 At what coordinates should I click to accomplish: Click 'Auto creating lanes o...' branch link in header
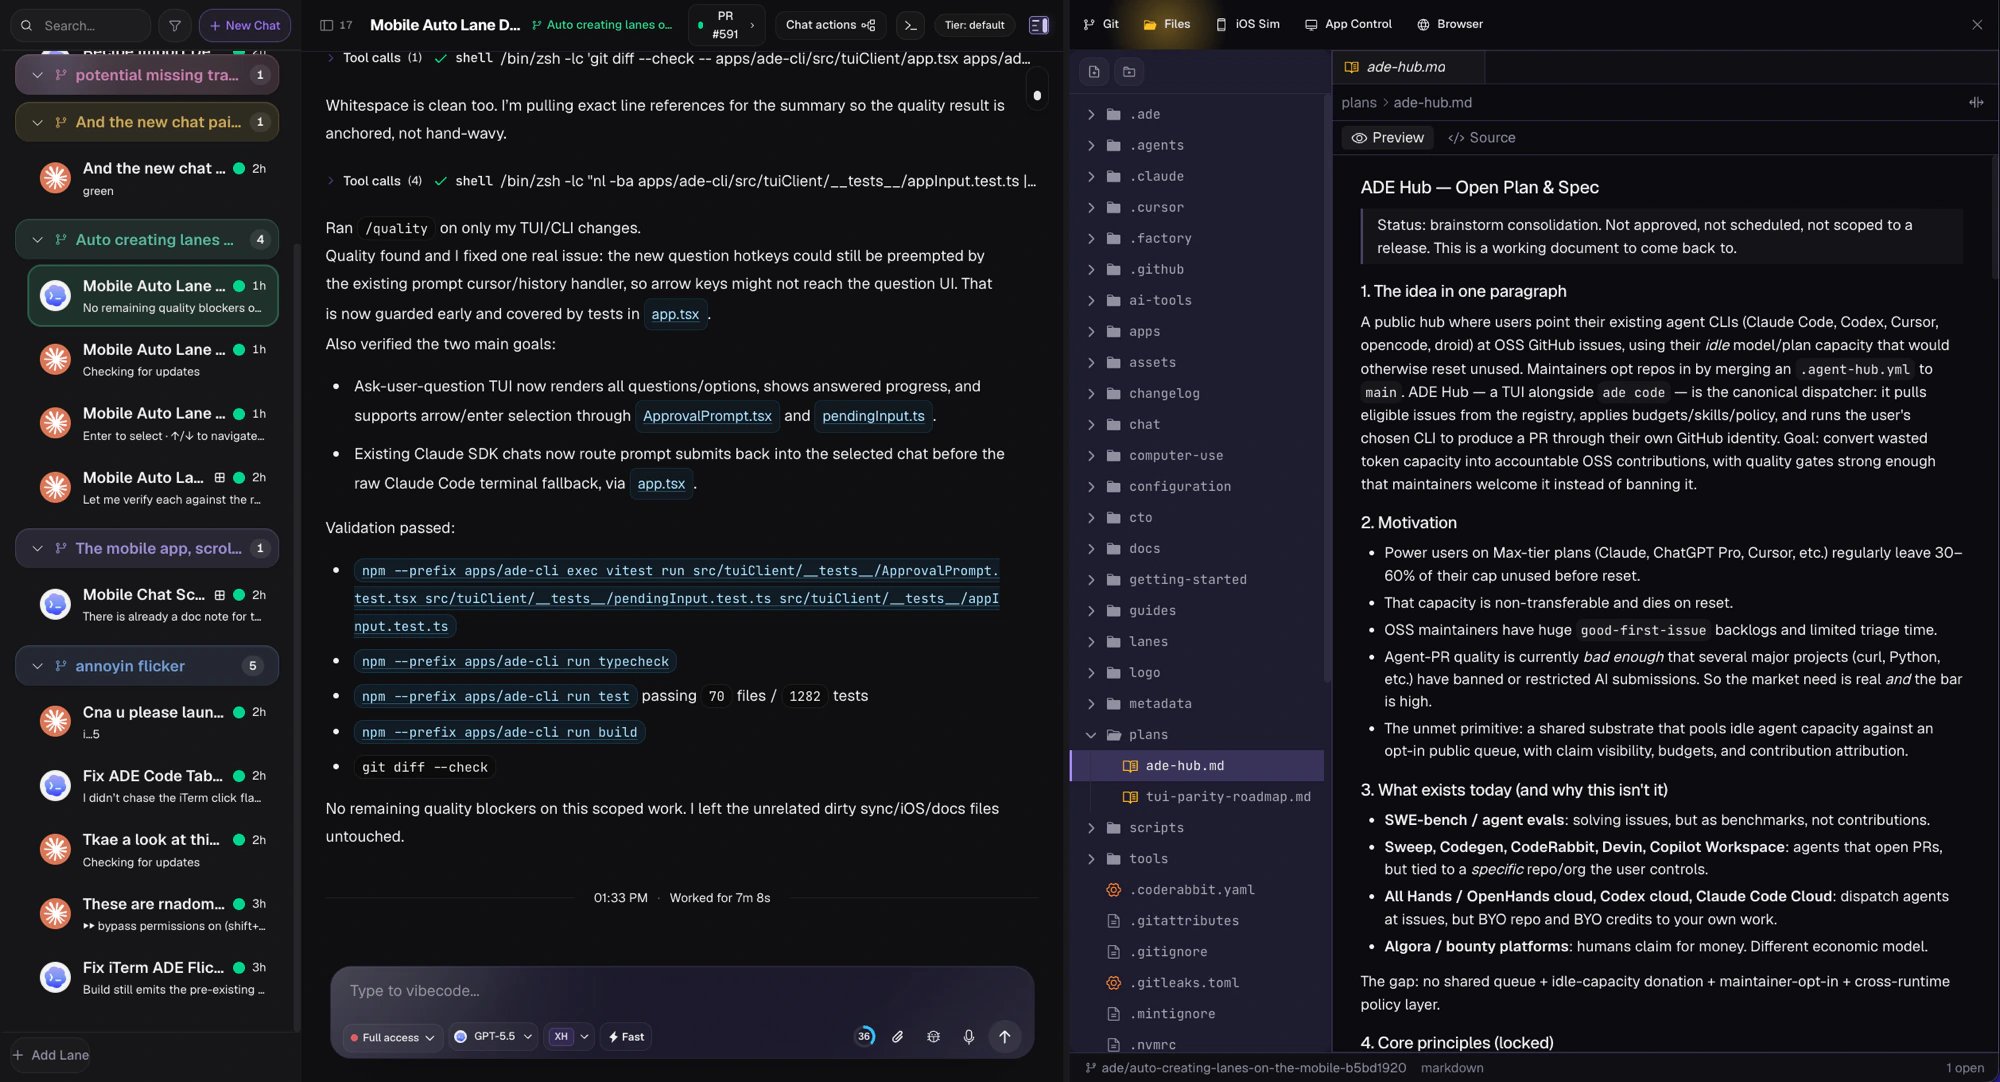[602, 25]
